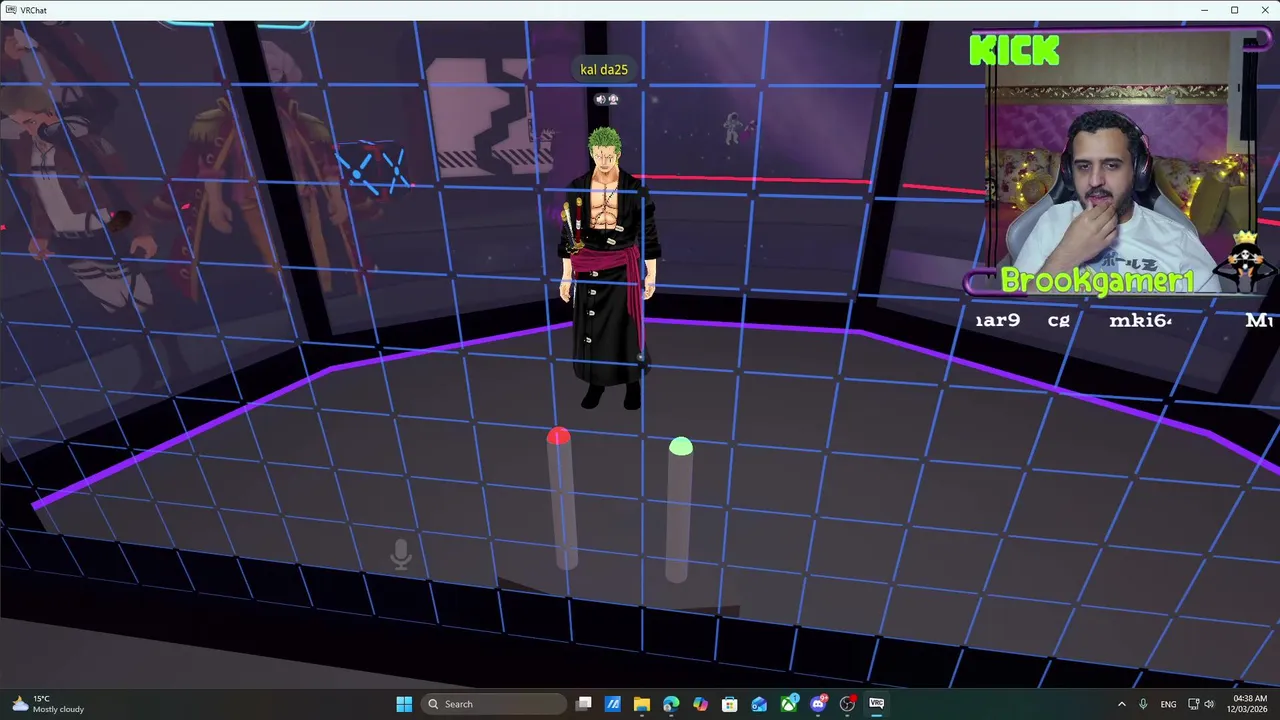Screen dimensions: 1280x720
Task: Toggle the in-game microphone indicator
Action: (401, 555)
